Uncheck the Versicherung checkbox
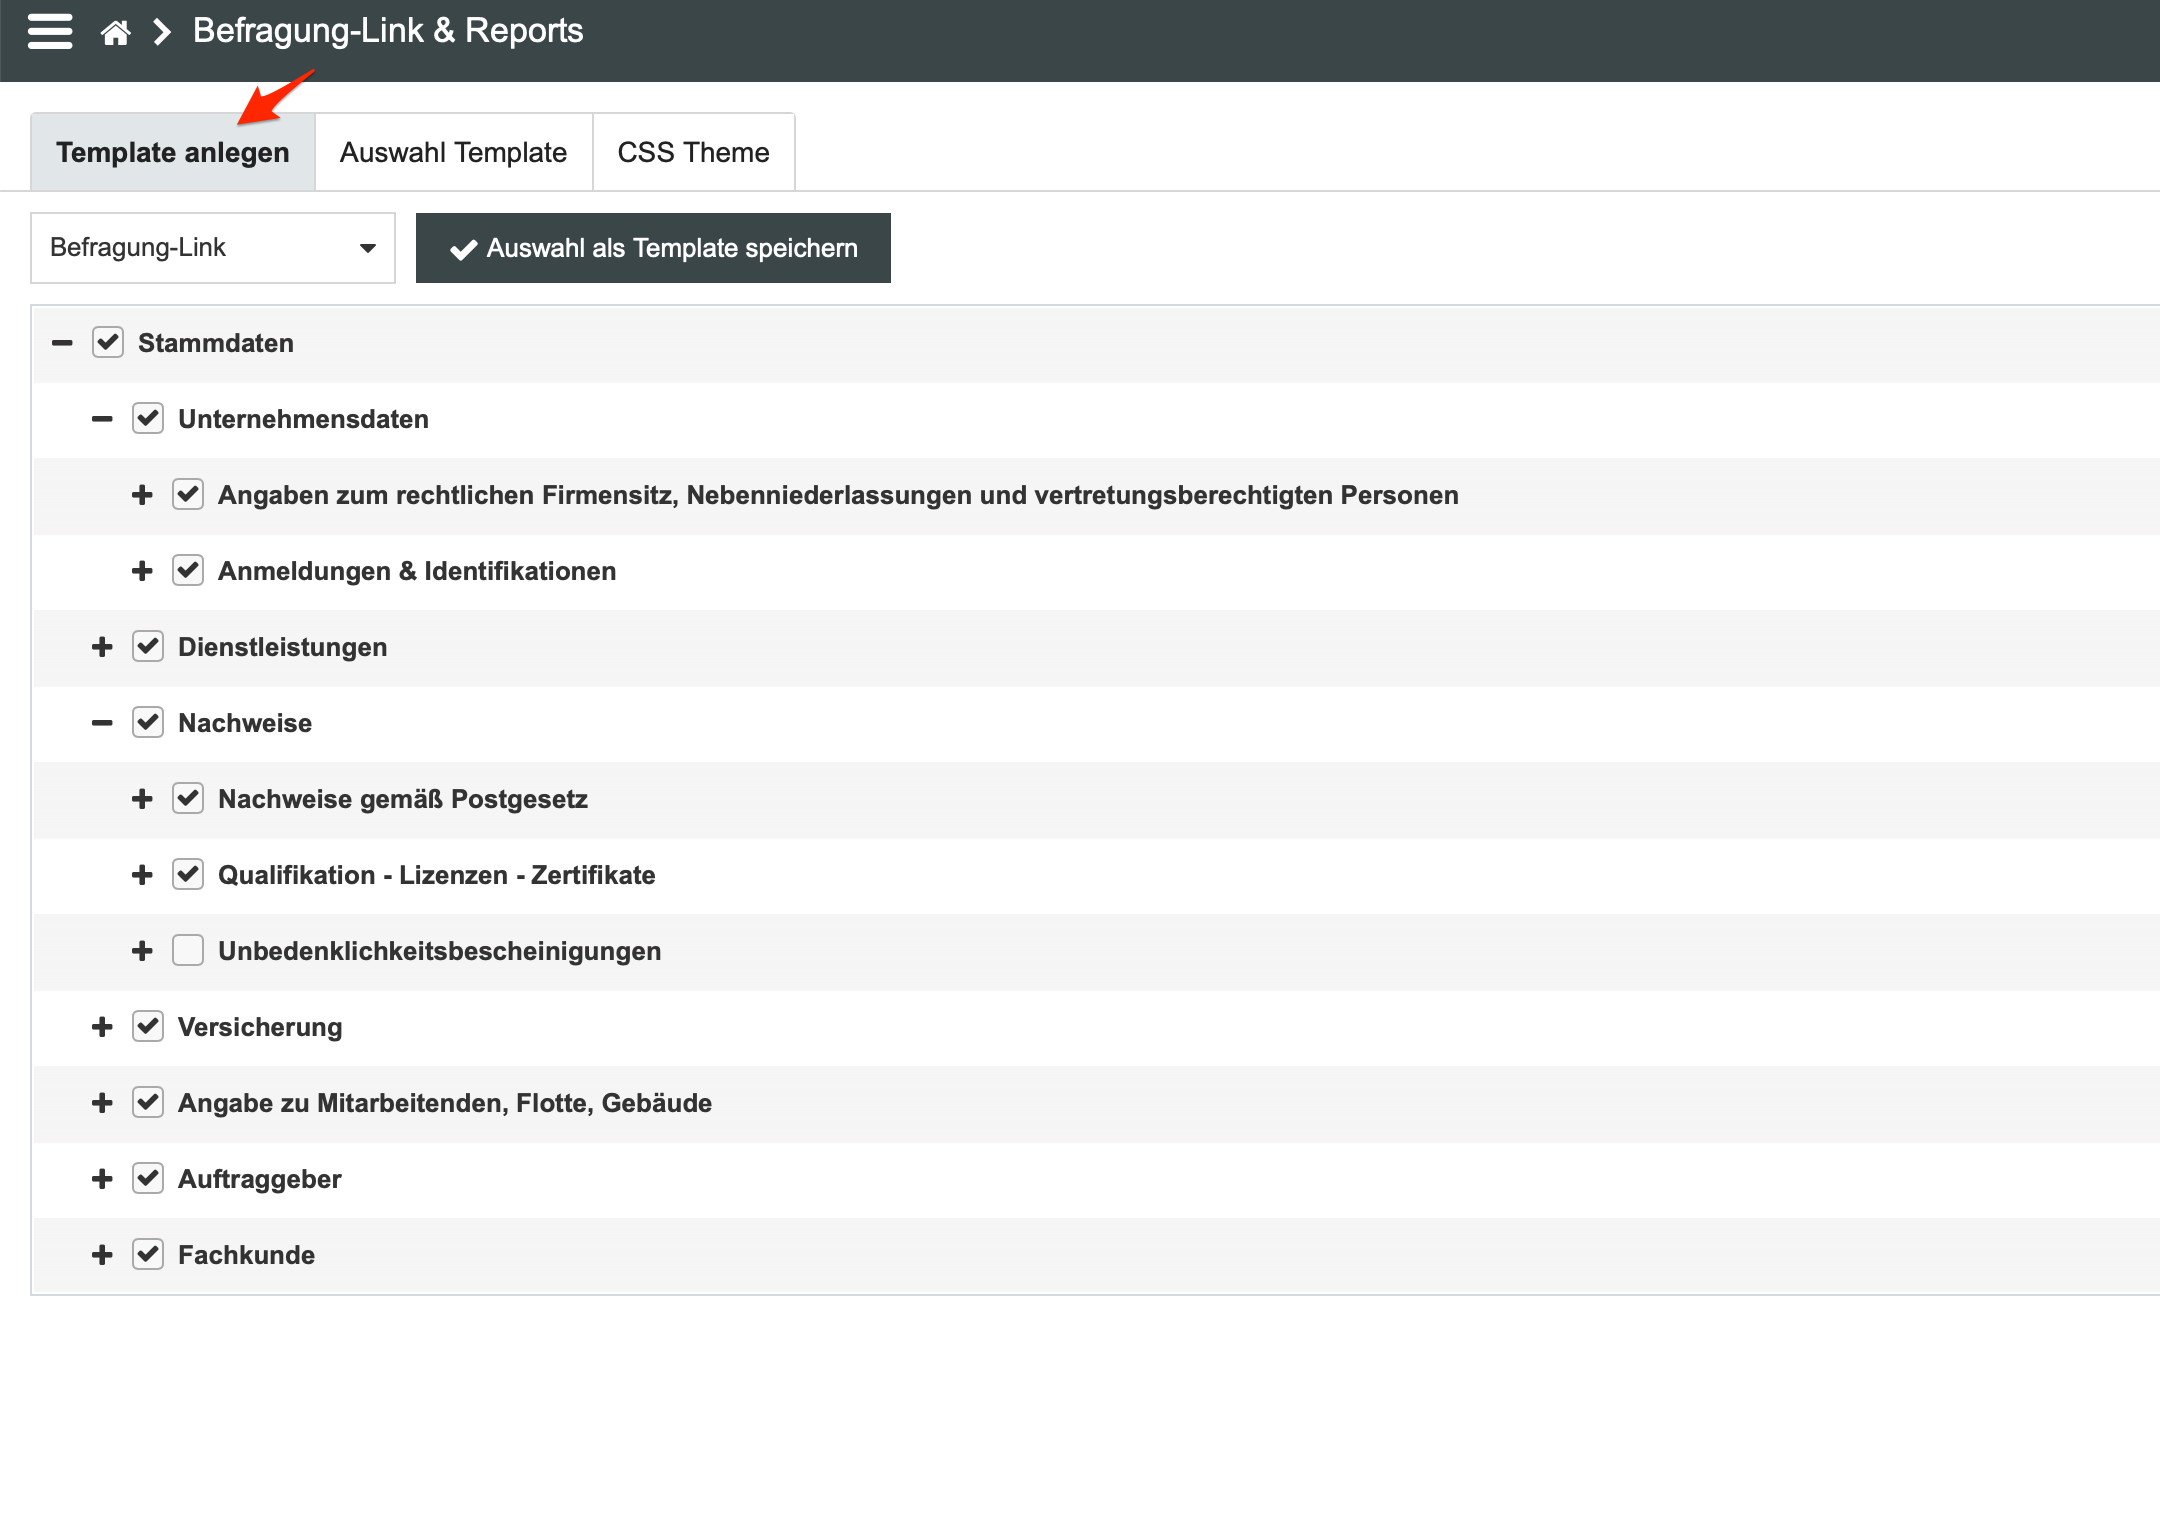 (x=148, y=1026)
